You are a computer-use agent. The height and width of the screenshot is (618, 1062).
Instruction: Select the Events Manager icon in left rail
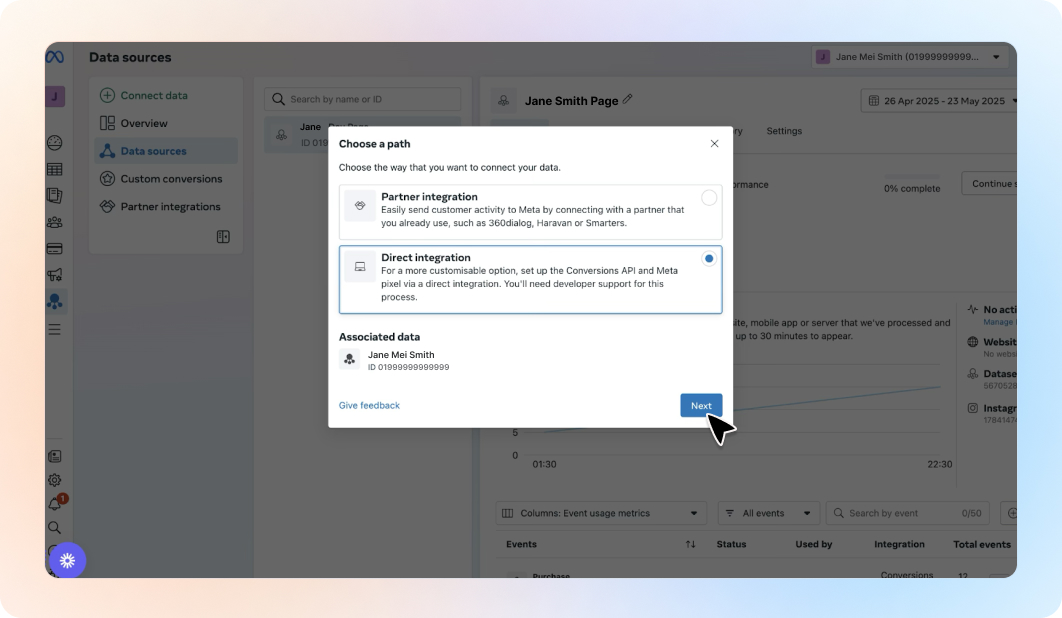(55, 302)
